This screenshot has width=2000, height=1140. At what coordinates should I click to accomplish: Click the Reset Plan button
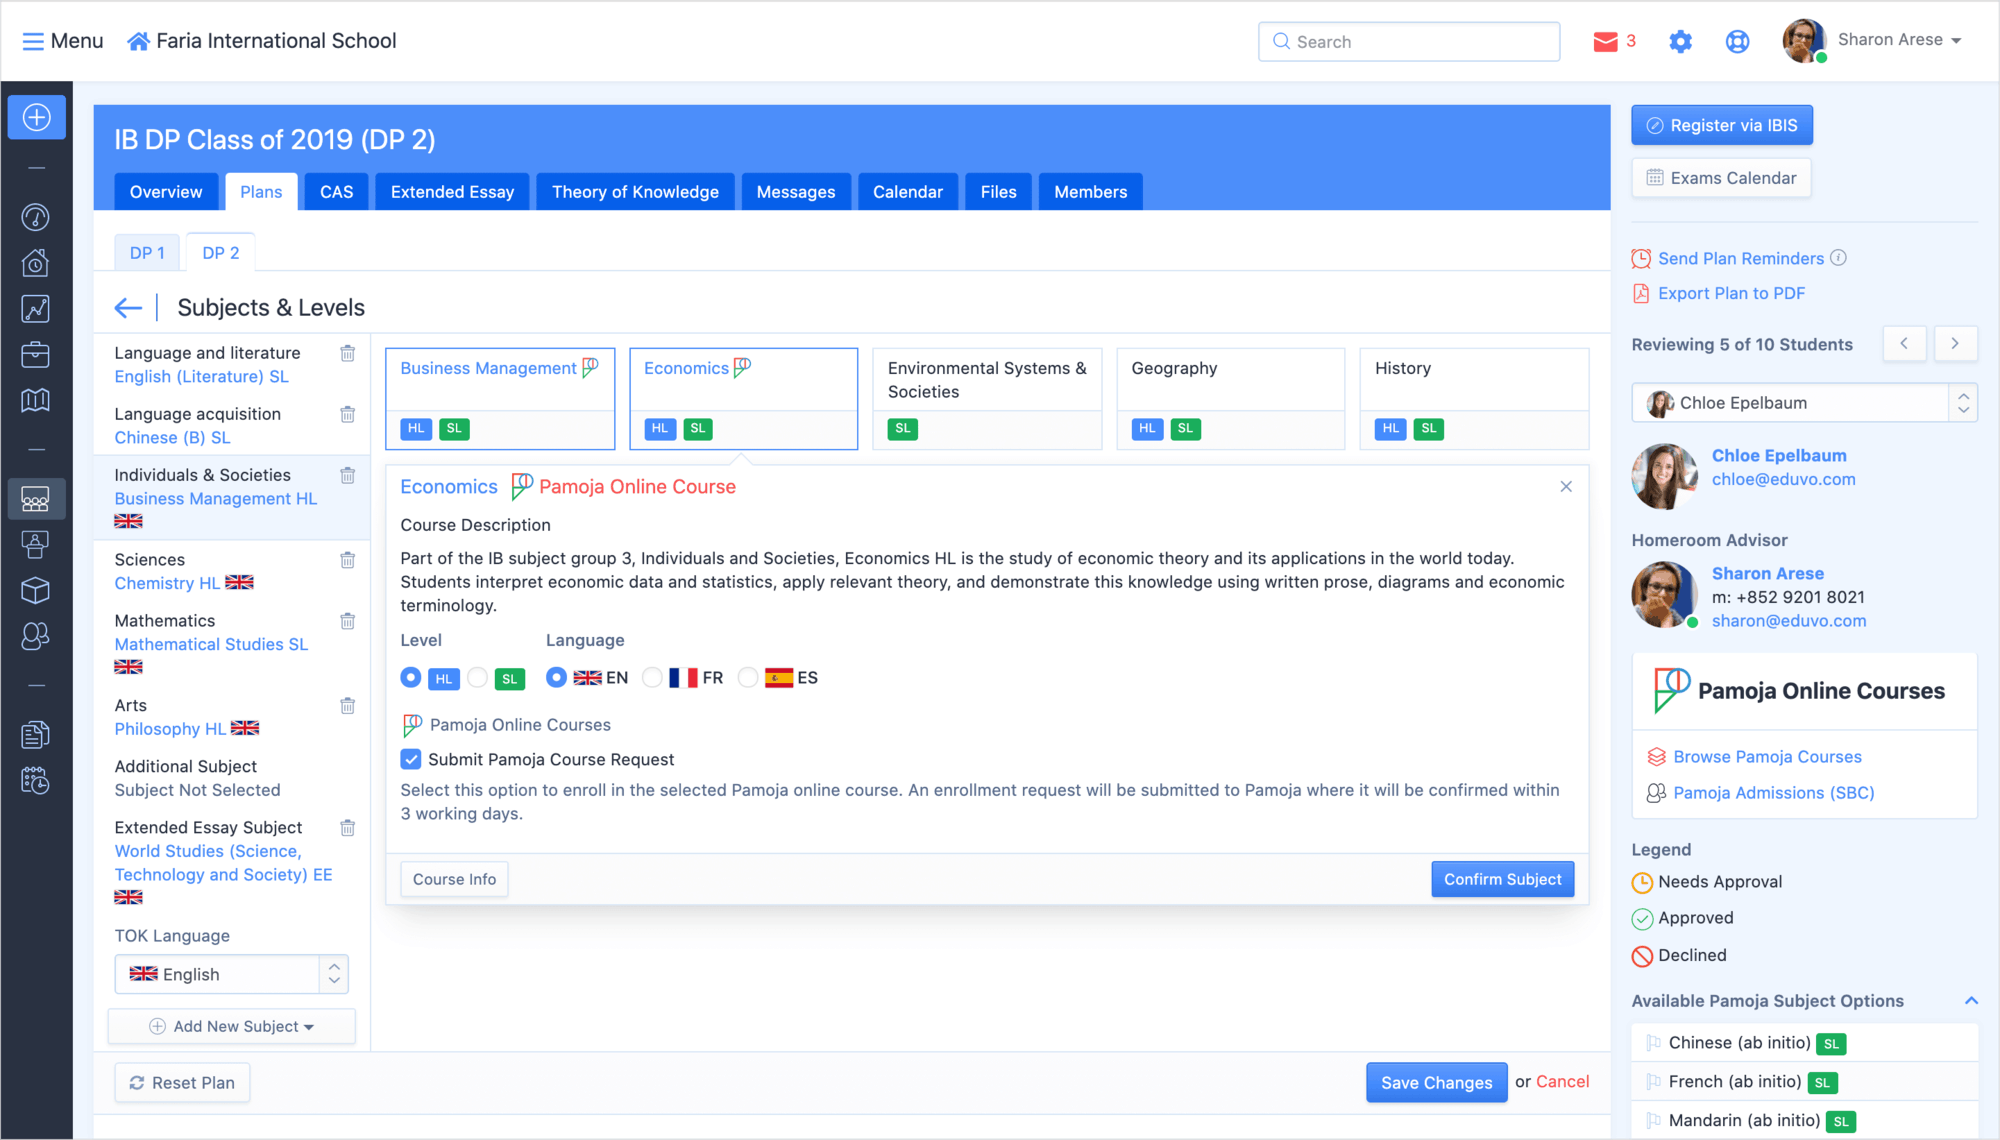[x=182, y=1082]
